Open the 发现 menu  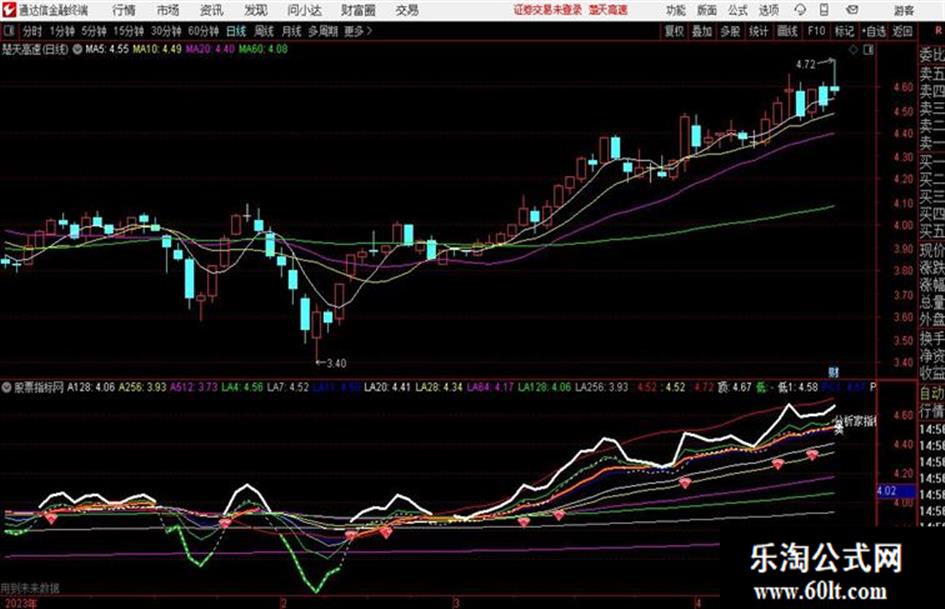point(256,10)
